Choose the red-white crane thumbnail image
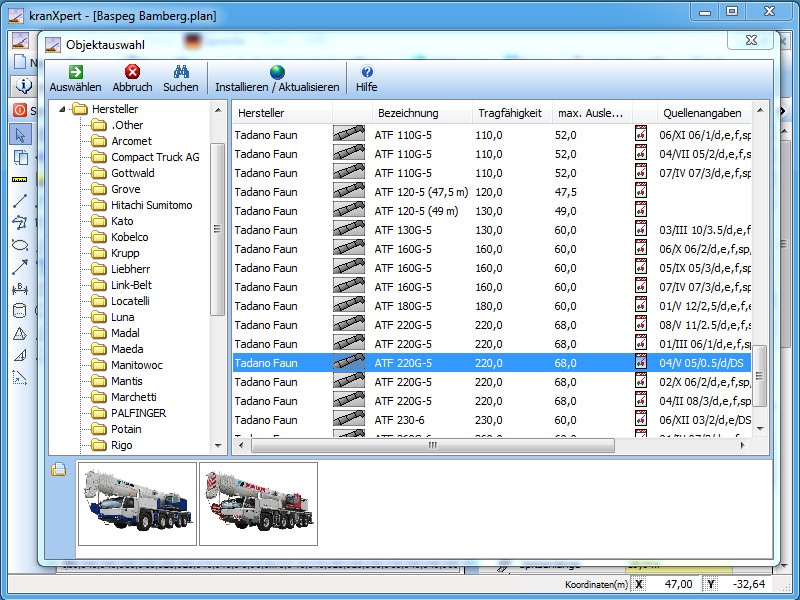The image size is (800, 600). (258, 503)
